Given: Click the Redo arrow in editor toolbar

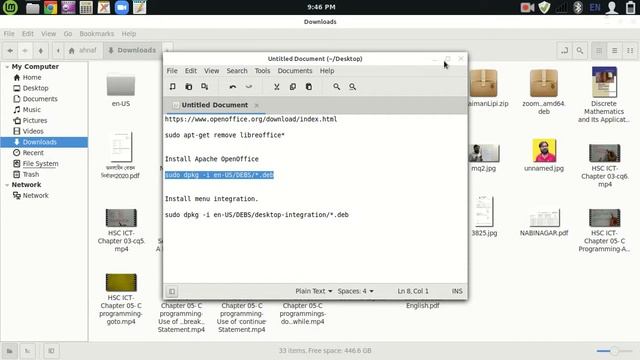Looking at the screenshot, I should pos(249,87).
